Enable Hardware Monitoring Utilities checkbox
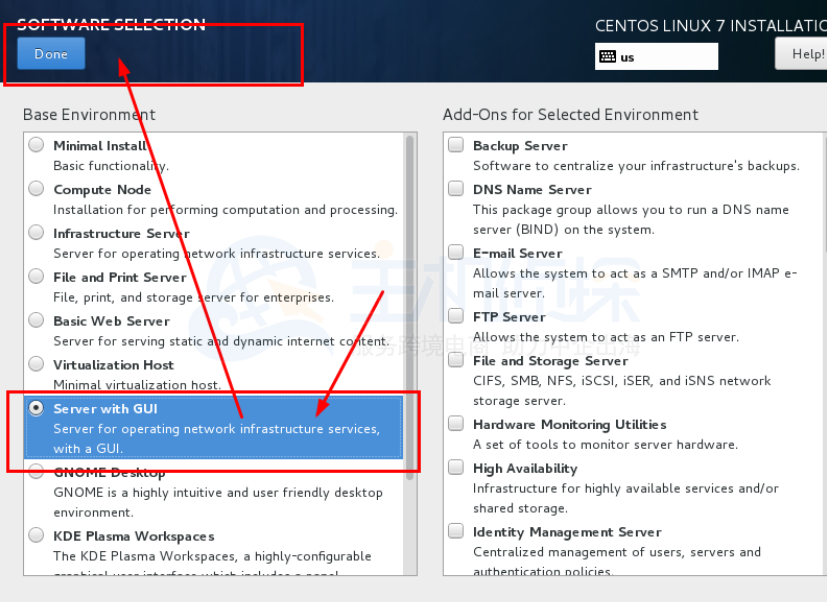This screenshot has width=827, height=602. [x=456, y=424]
